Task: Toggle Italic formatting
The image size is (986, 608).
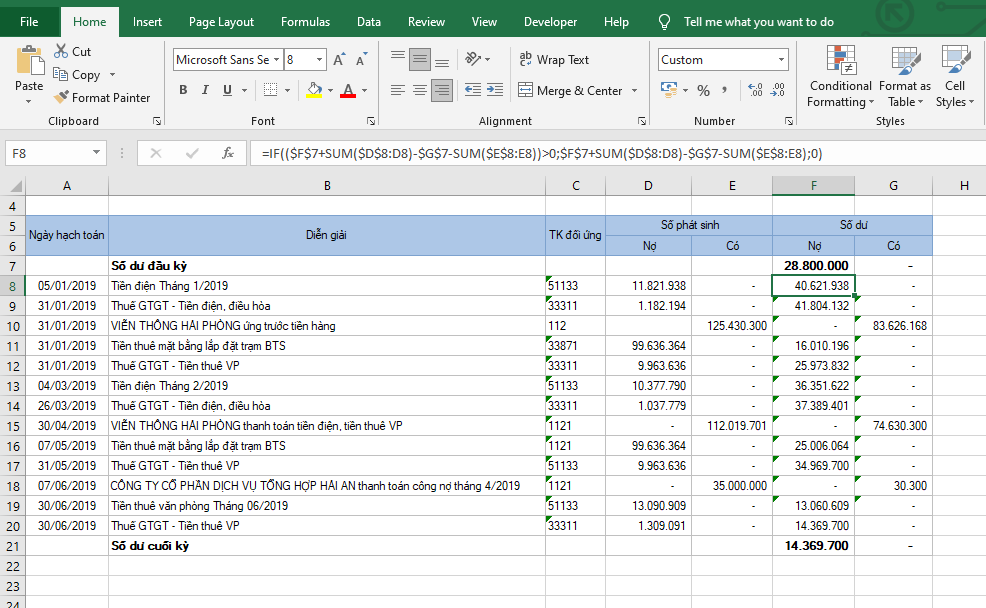Action: 206,91
